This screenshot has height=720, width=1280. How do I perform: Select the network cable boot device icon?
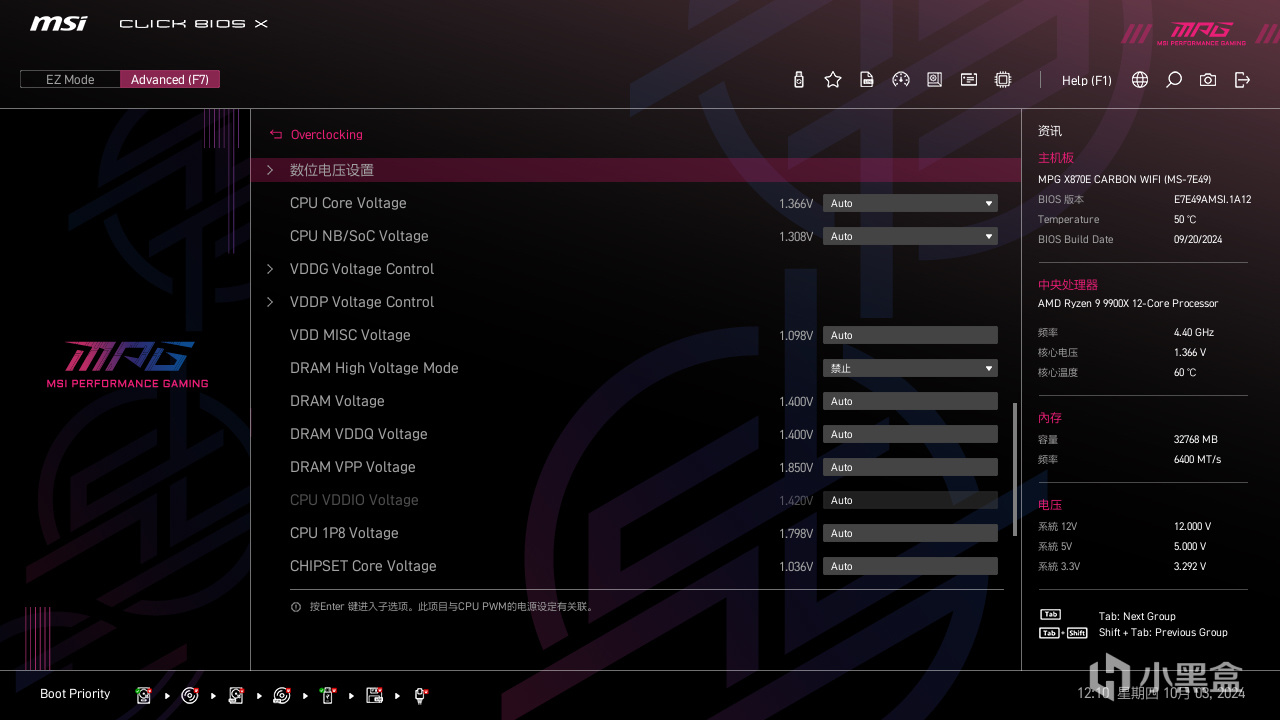420,695
